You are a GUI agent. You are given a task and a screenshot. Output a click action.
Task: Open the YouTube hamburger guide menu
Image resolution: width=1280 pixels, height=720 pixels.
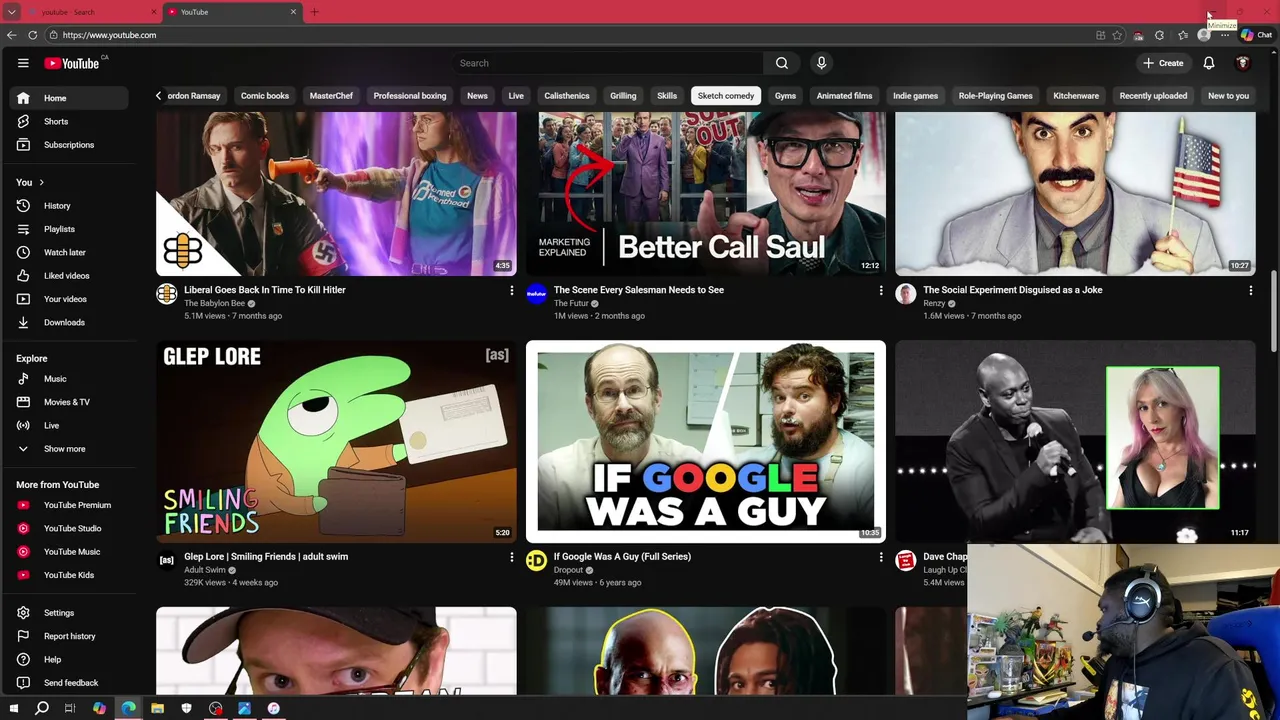[x=23, y=63]
